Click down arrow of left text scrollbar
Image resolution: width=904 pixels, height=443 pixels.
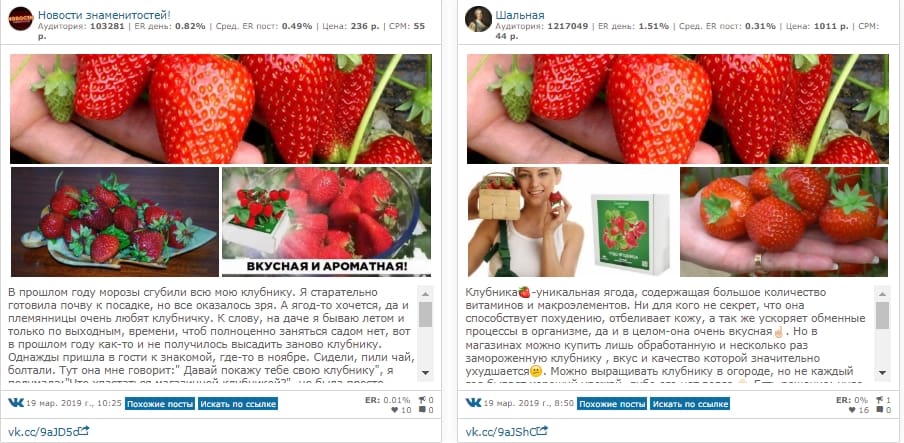click(x=425, y=373)
